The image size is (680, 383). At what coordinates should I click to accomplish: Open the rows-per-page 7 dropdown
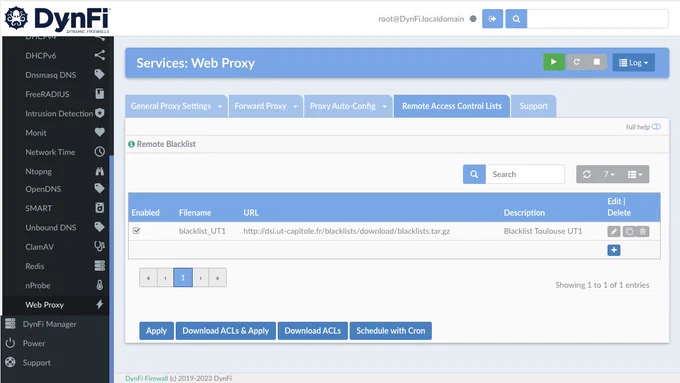609,174
